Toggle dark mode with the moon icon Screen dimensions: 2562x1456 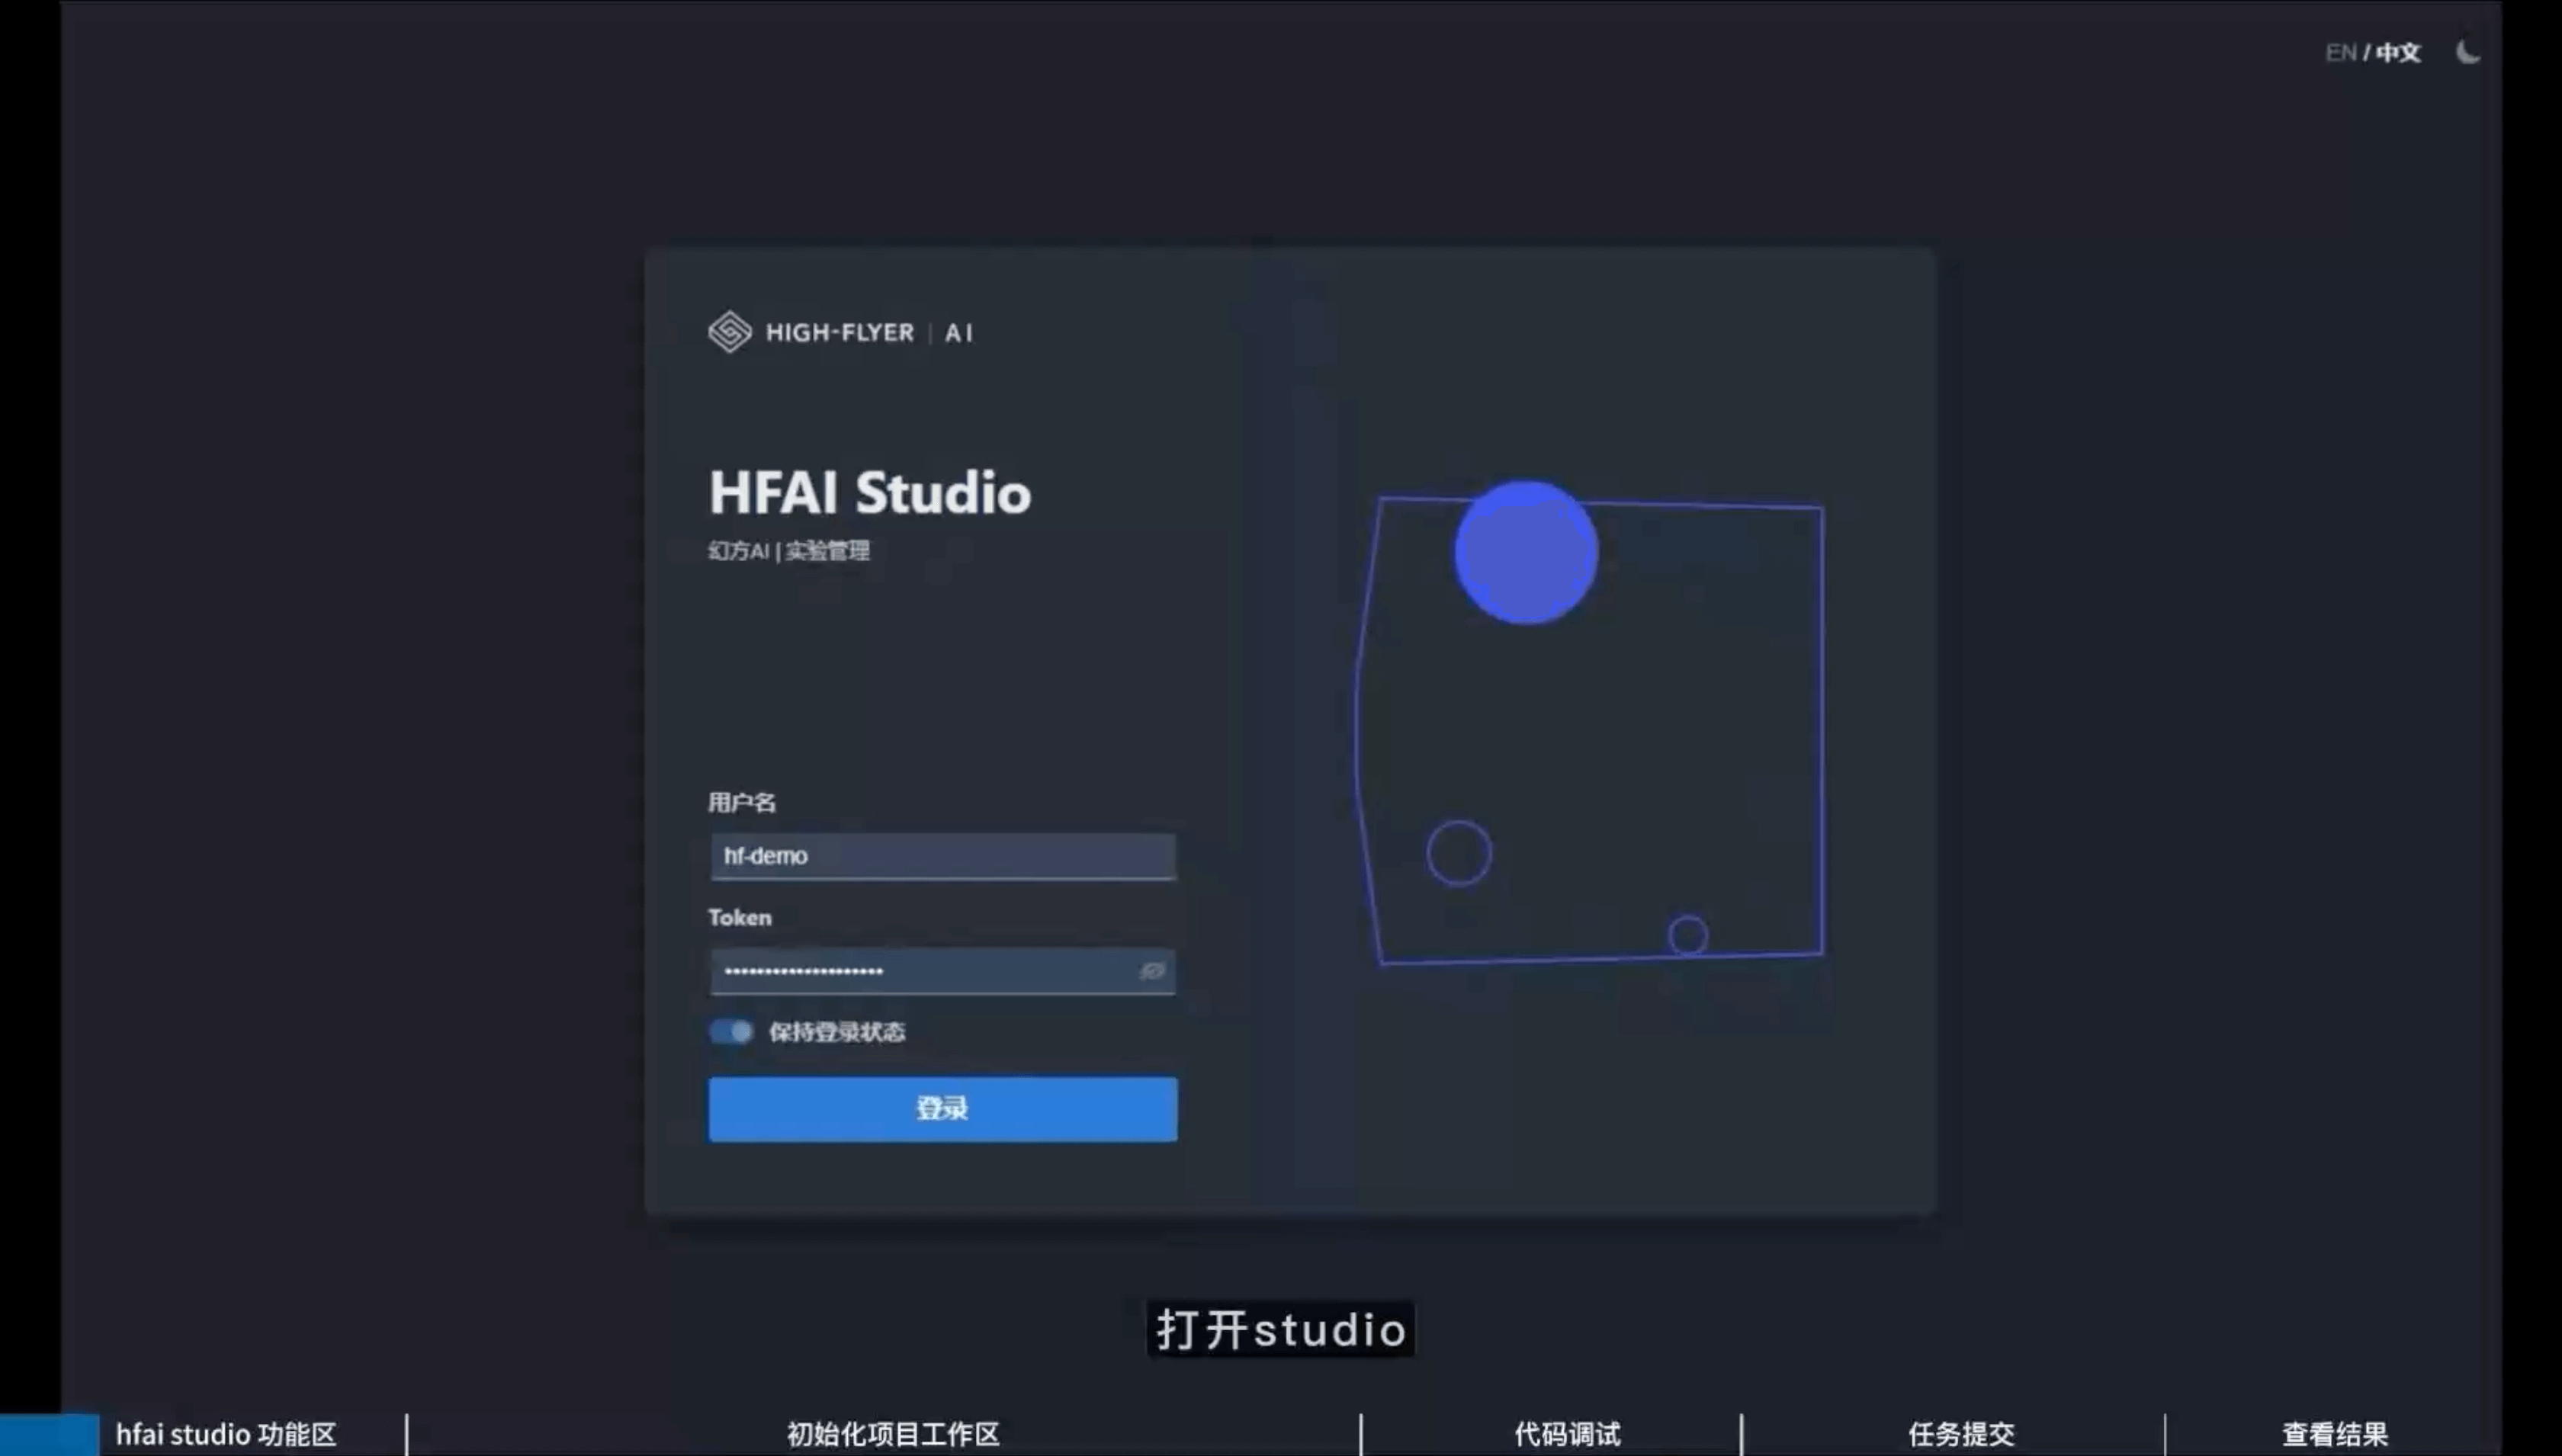2469,52
